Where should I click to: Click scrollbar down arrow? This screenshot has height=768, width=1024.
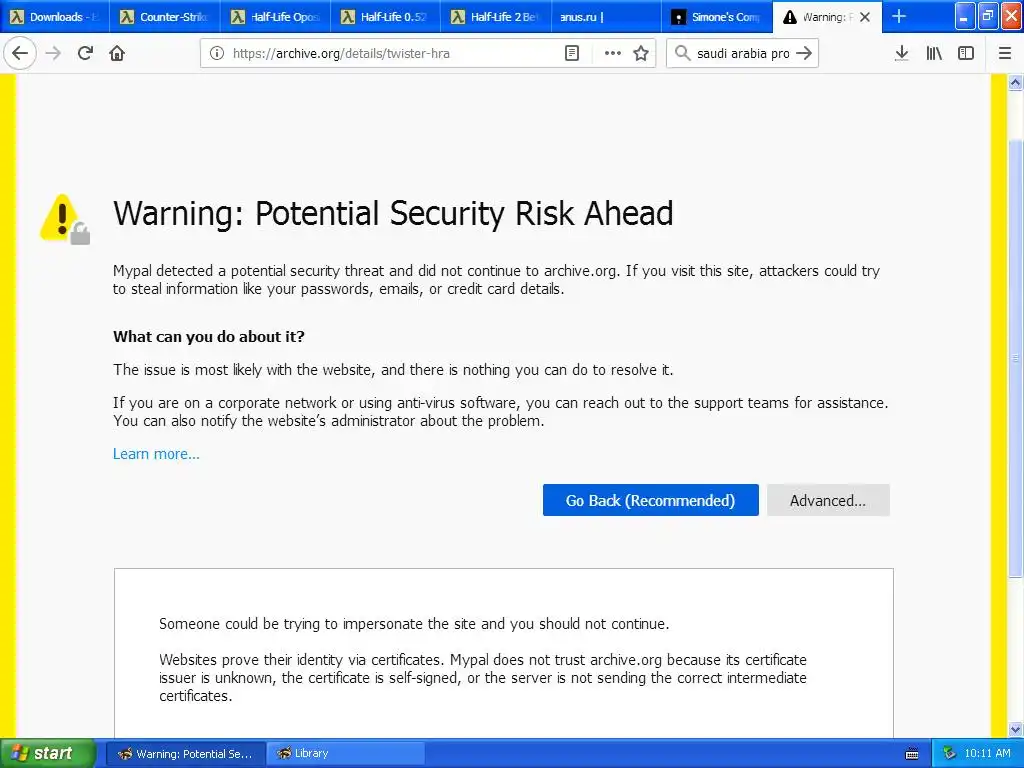[x=1015, y=729]
